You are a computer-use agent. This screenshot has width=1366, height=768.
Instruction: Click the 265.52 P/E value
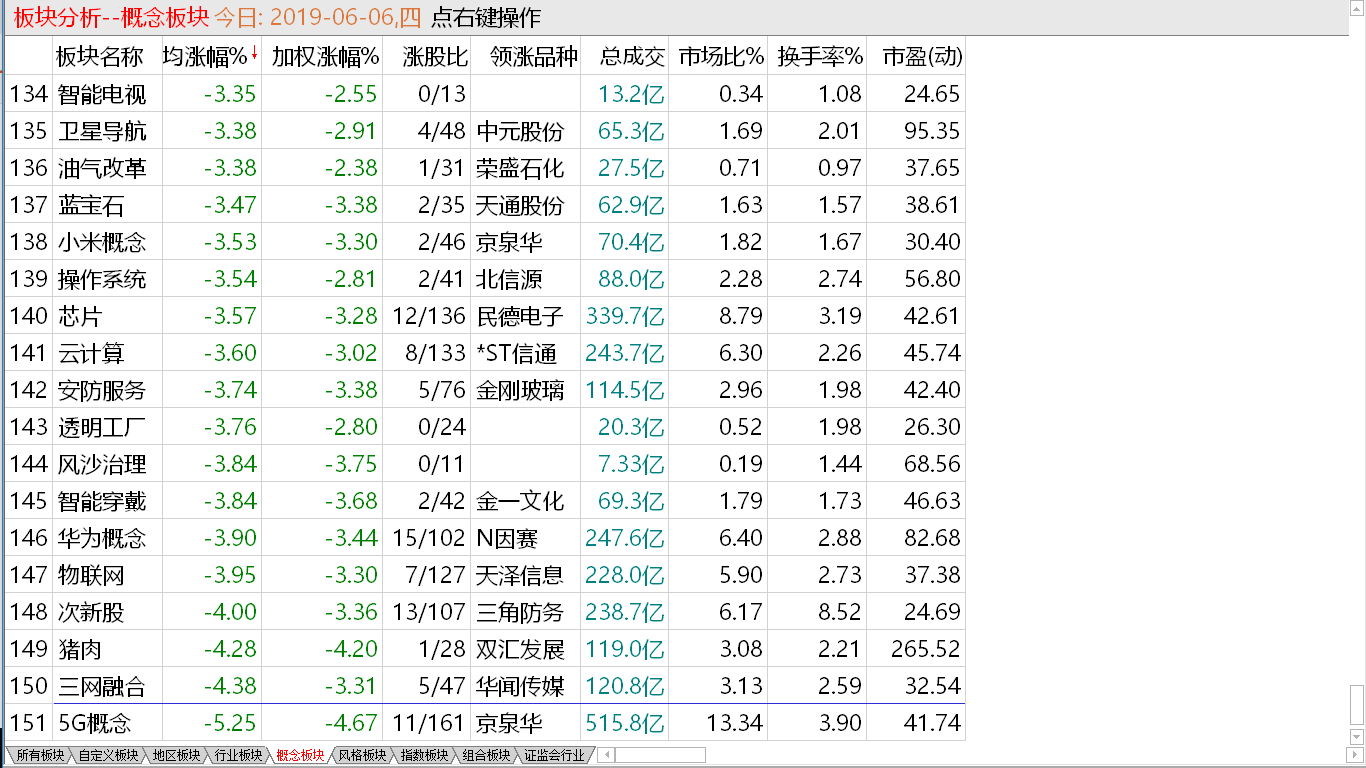[925, 649]
